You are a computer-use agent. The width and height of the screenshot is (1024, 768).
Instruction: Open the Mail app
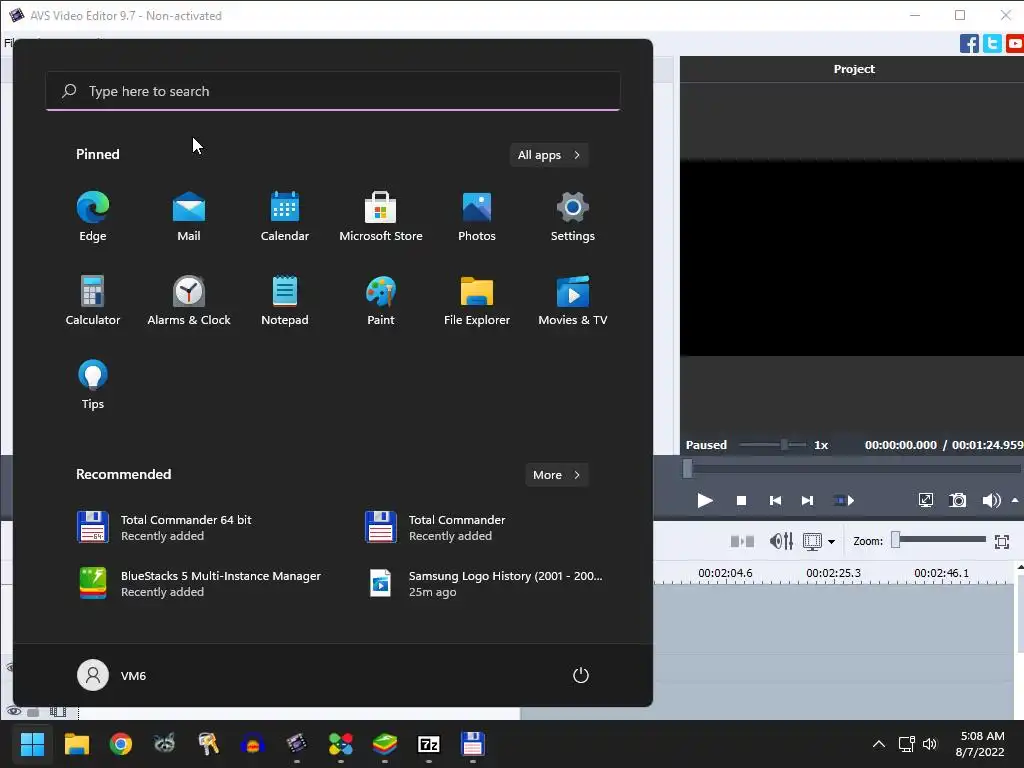[189, 217]
